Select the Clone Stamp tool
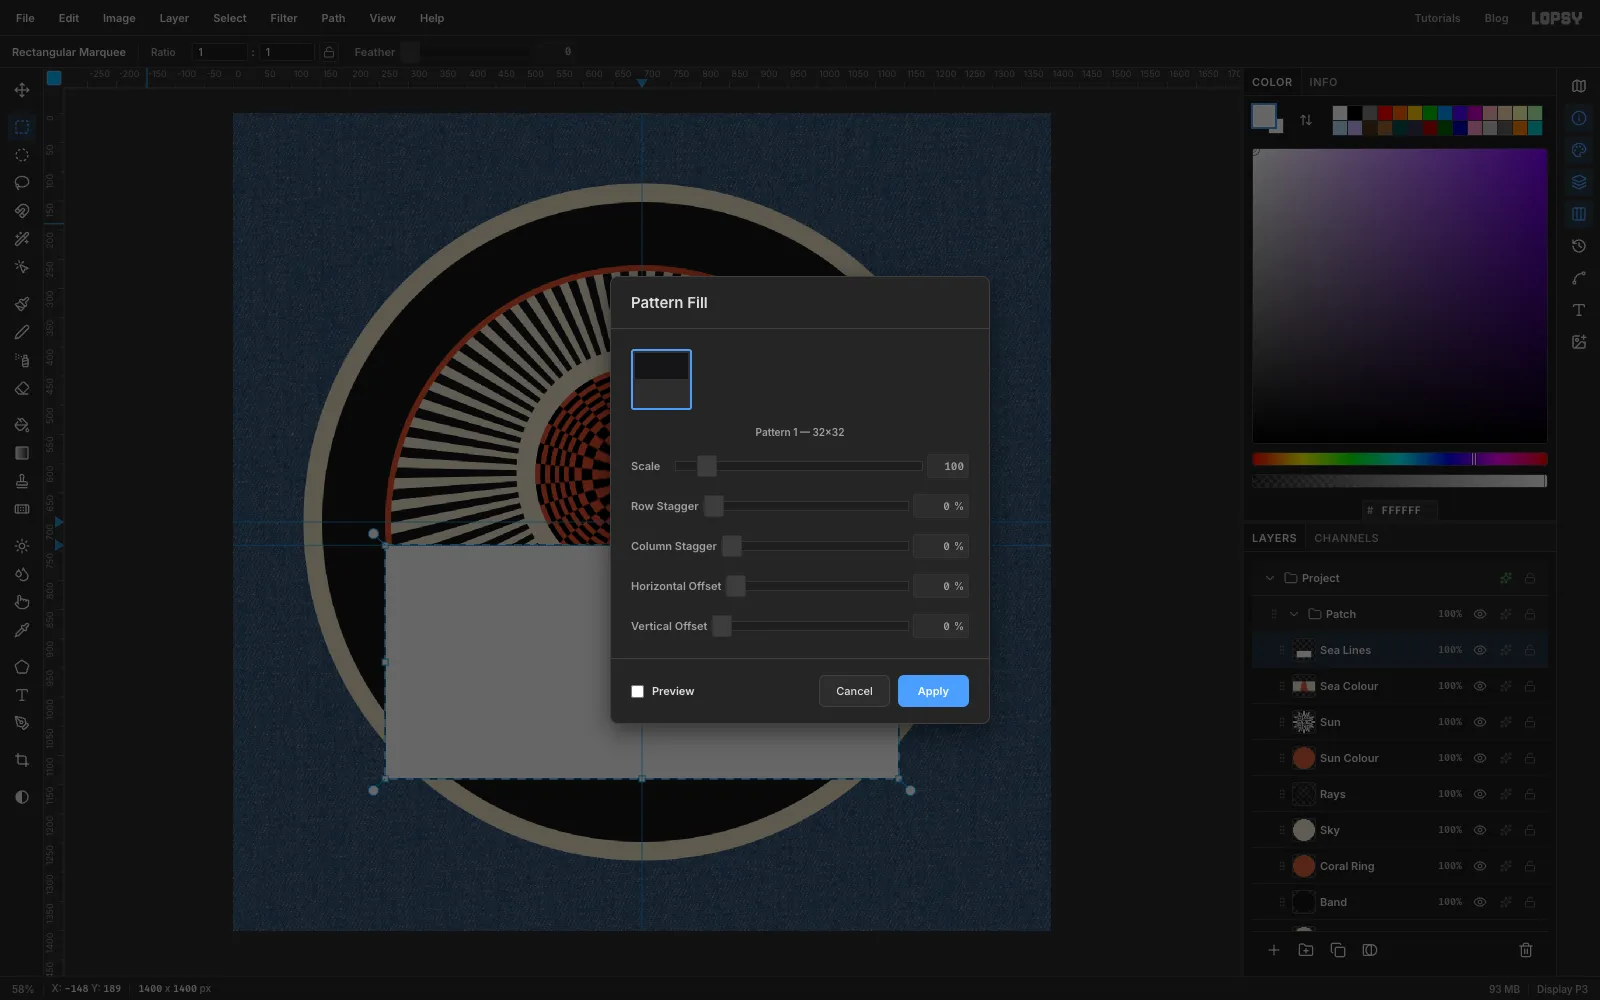 click(x=22, y=481)
